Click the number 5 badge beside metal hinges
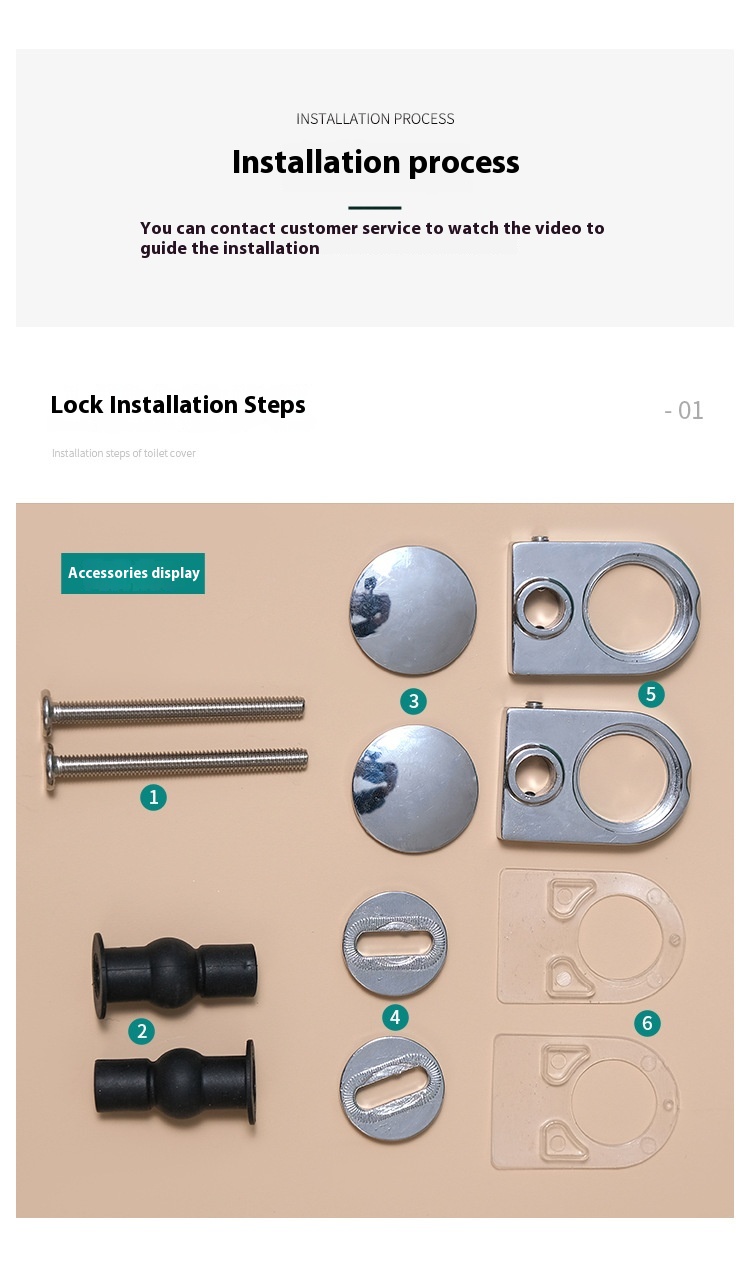The width and height of the screenshot is (750, 1266). point(651,694)
